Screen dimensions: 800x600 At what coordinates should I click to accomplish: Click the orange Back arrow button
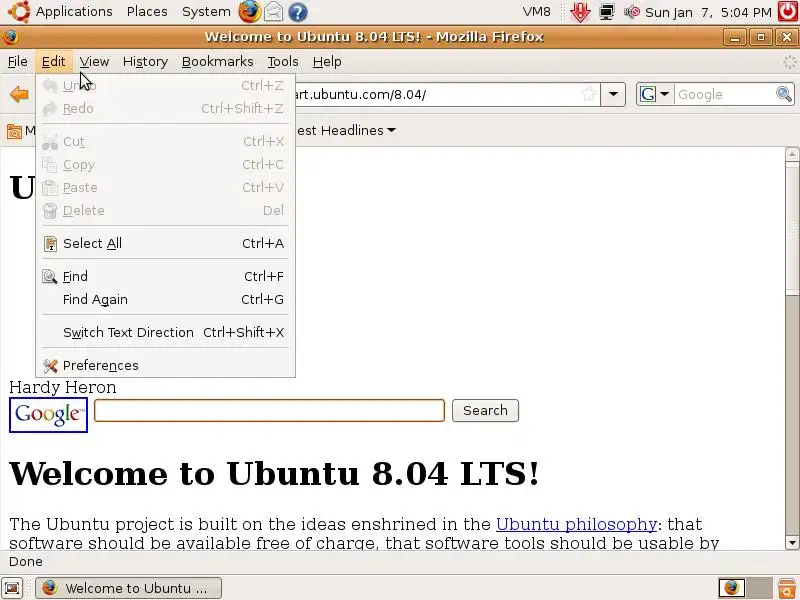coord(19,94)
